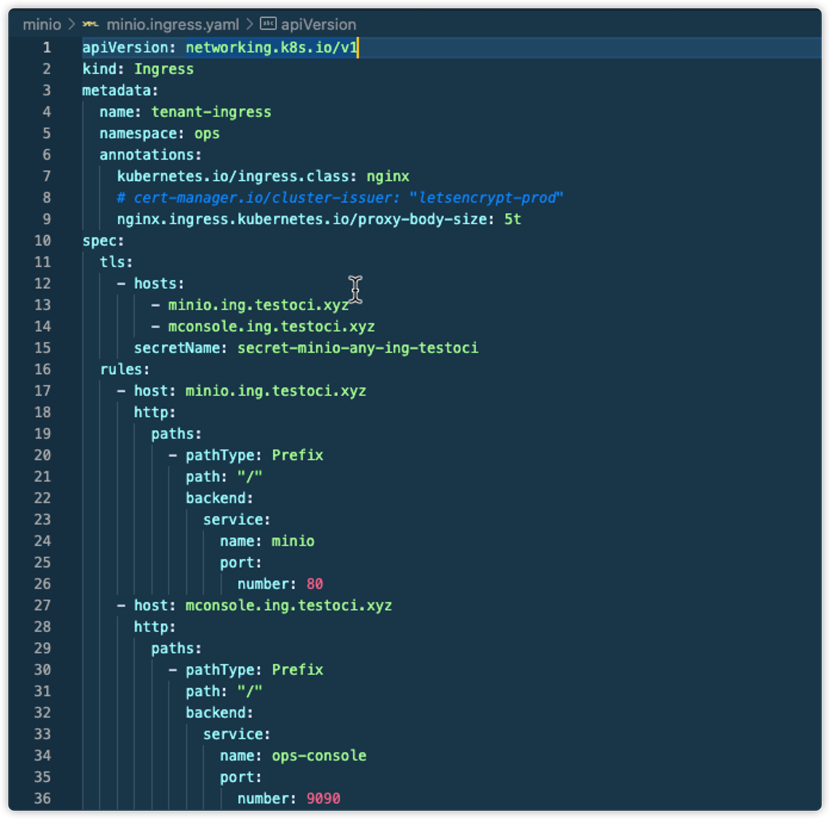Click the path "/" value on line 31

tap(250, 691)
